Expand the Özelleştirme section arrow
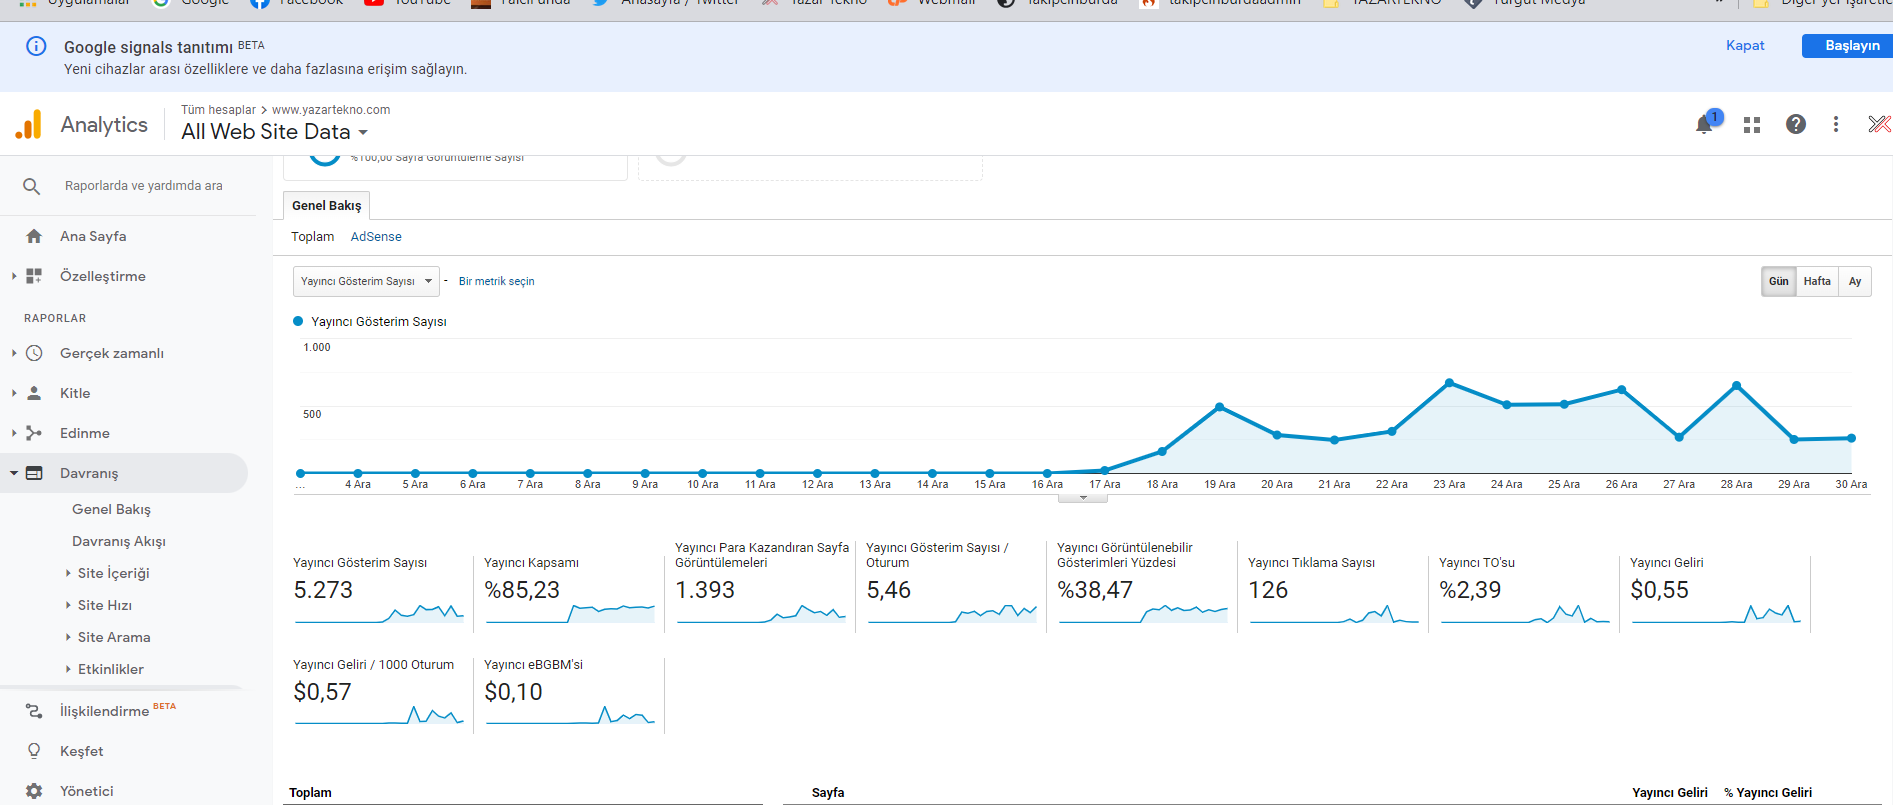The height and width of the screenshot is (805, 1893). [14, 276]
